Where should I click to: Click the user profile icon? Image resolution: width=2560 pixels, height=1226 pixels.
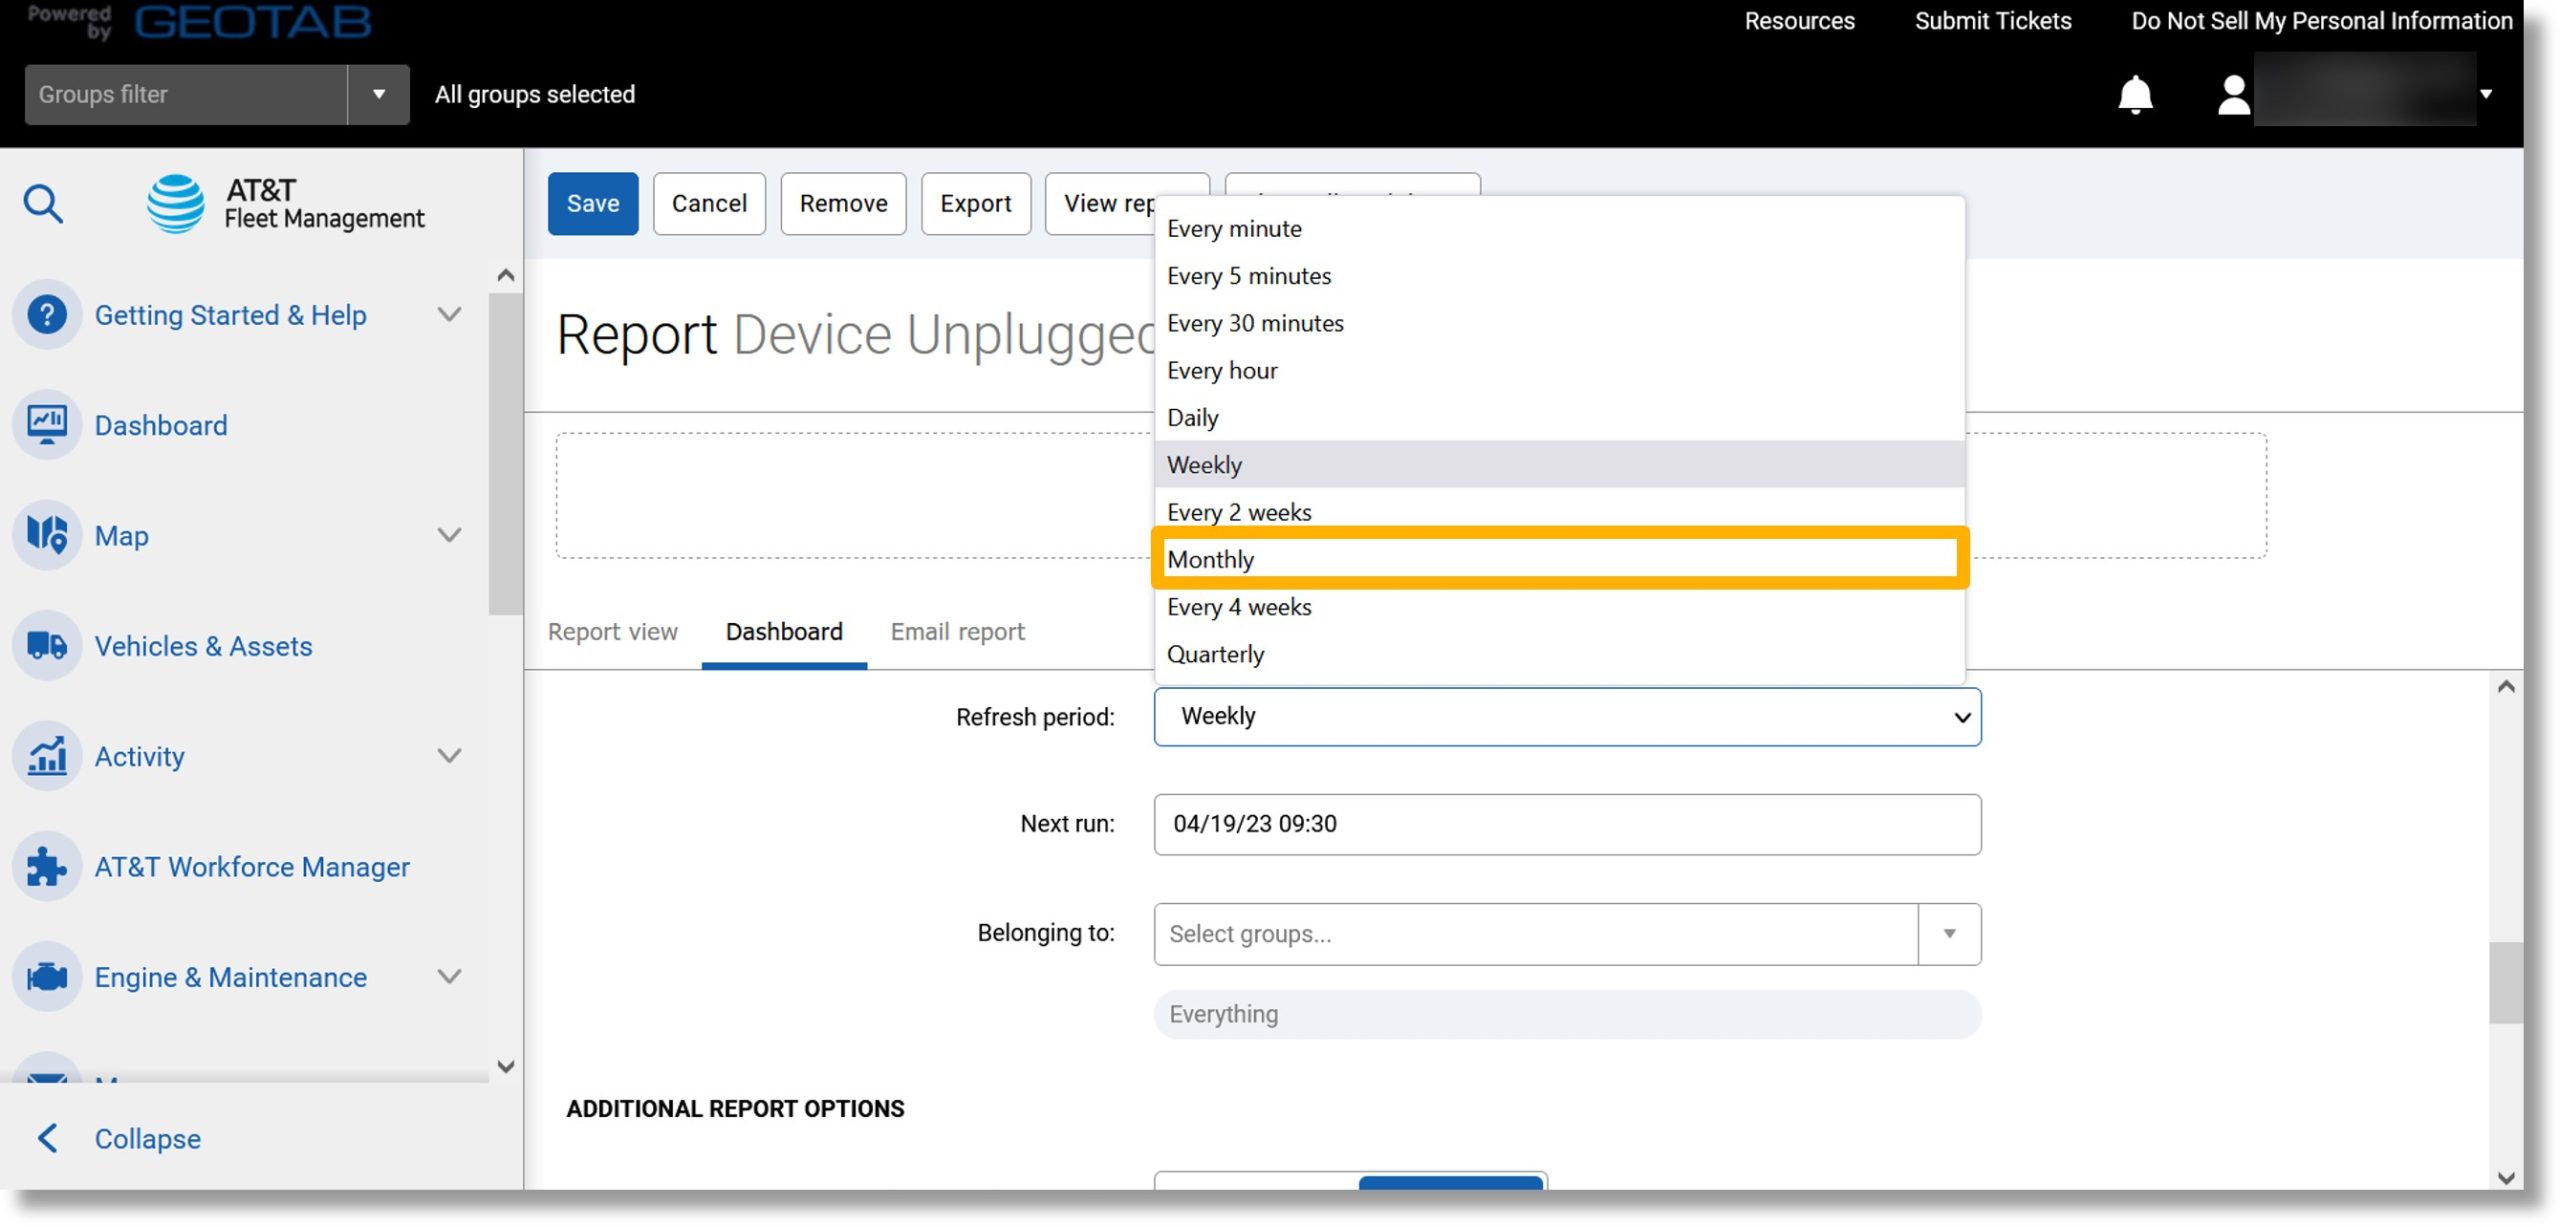click(2233, 95)
